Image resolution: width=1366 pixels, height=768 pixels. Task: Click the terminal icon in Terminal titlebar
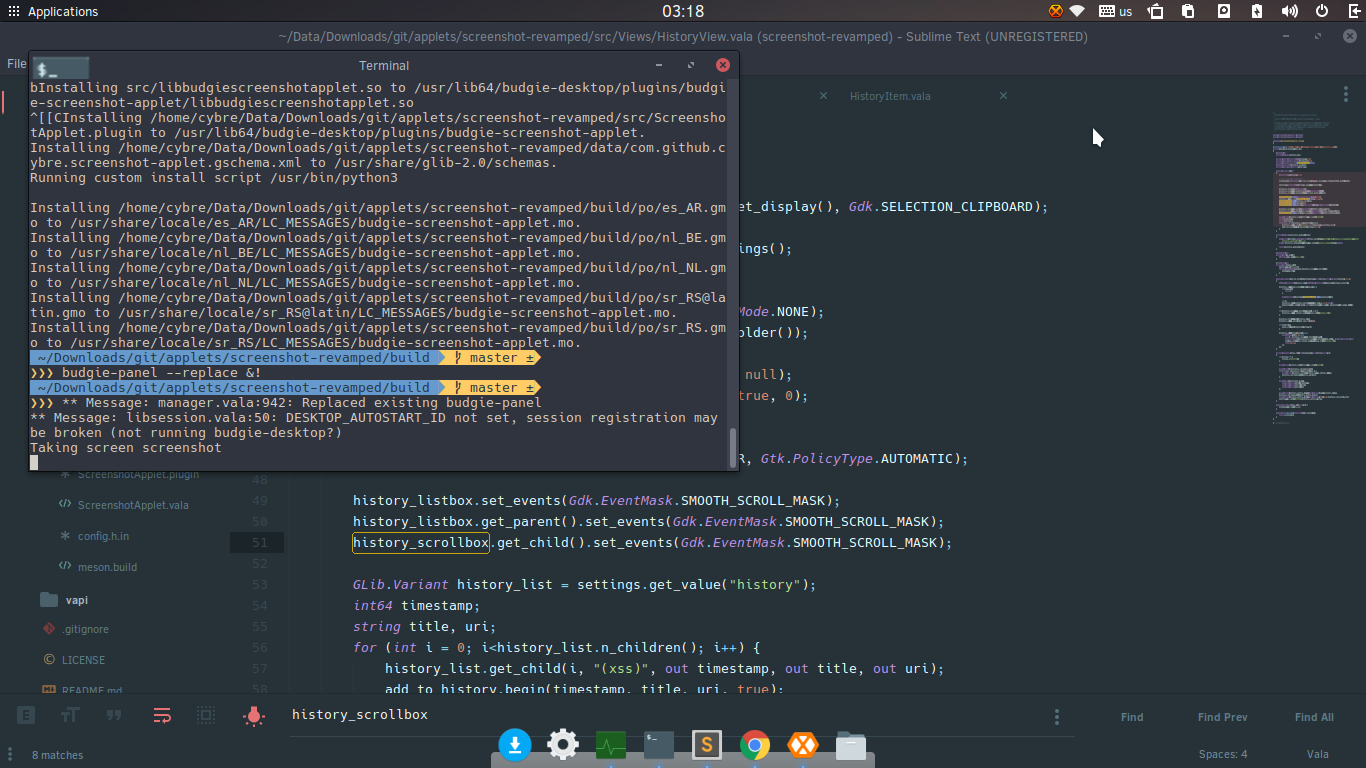click(60, 68)
